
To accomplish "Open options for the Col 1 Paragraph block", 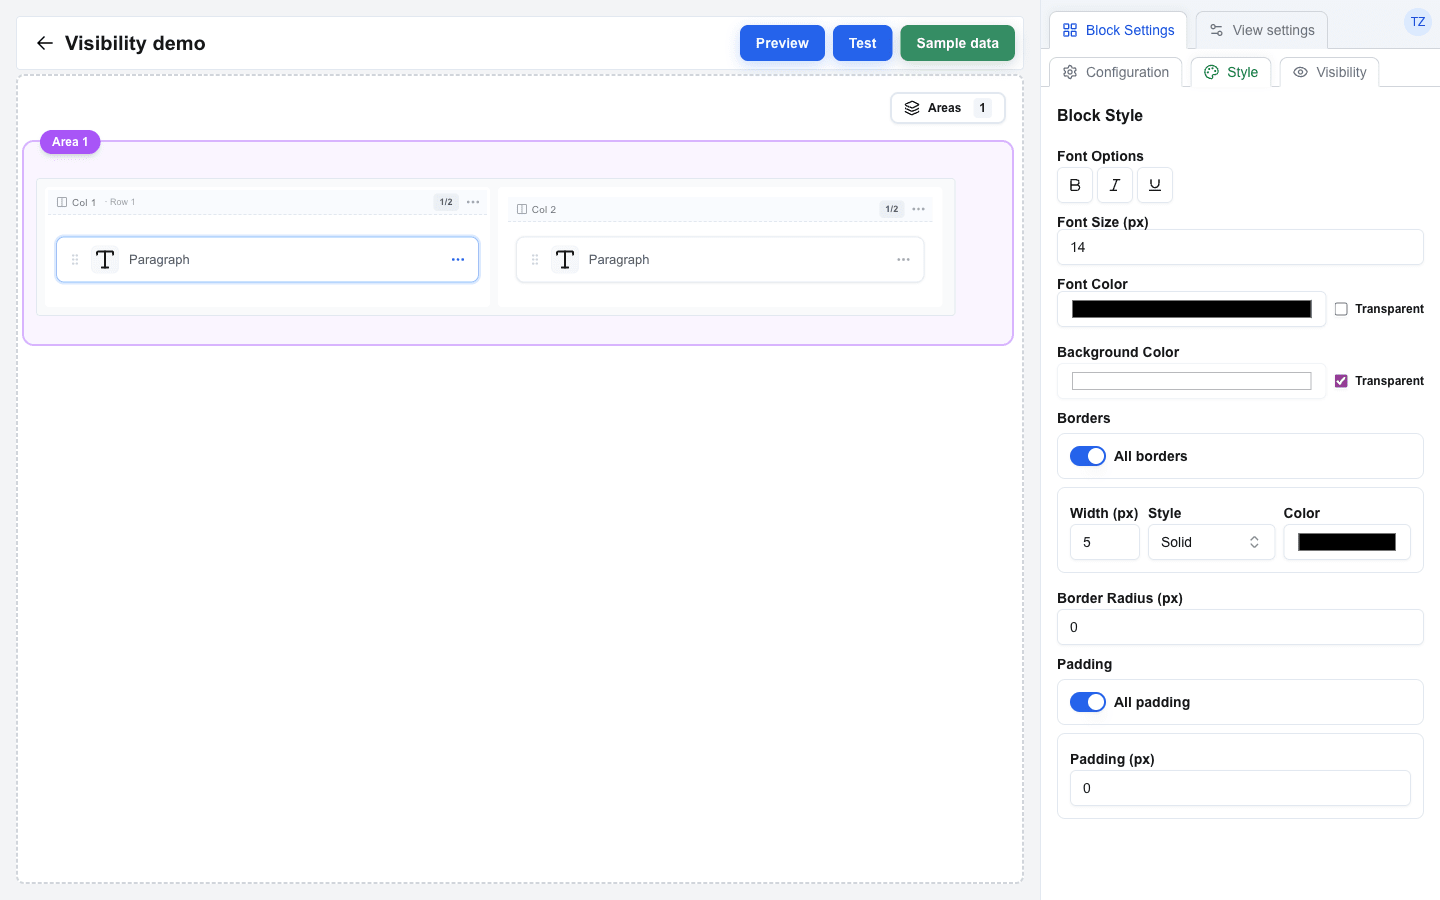I will (458, 260).
